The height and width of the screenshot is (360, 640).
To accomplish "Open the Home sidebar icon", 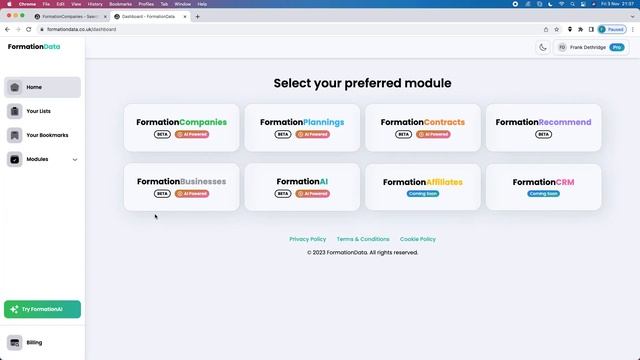I will click(x=15, y=87).
